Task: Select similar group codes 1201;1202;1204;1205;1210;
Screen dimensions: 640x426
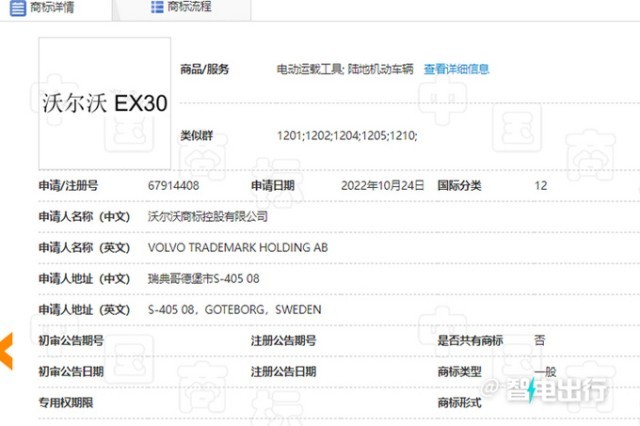Action: coord(347,135)
